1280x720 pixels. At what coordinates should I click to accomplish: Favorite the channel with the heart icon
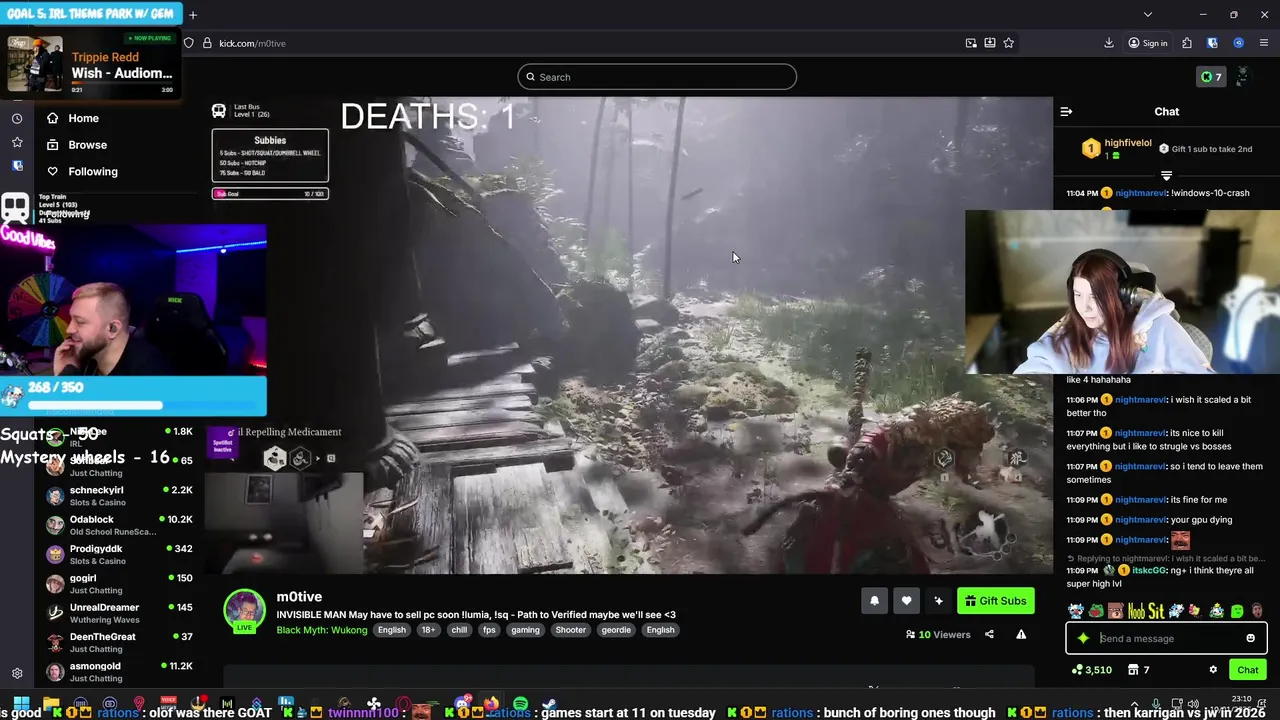point(906,600)
